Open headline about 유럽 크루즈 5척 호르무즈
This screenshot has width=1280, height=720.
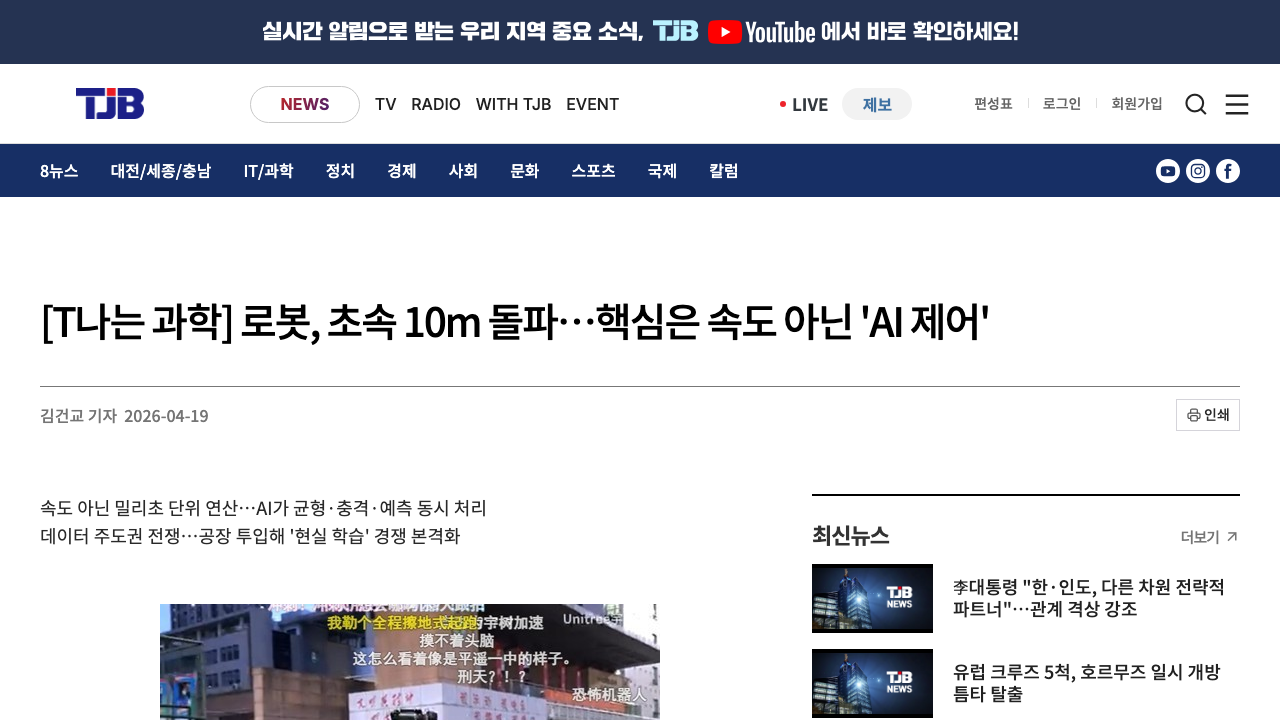(1086, 682)
